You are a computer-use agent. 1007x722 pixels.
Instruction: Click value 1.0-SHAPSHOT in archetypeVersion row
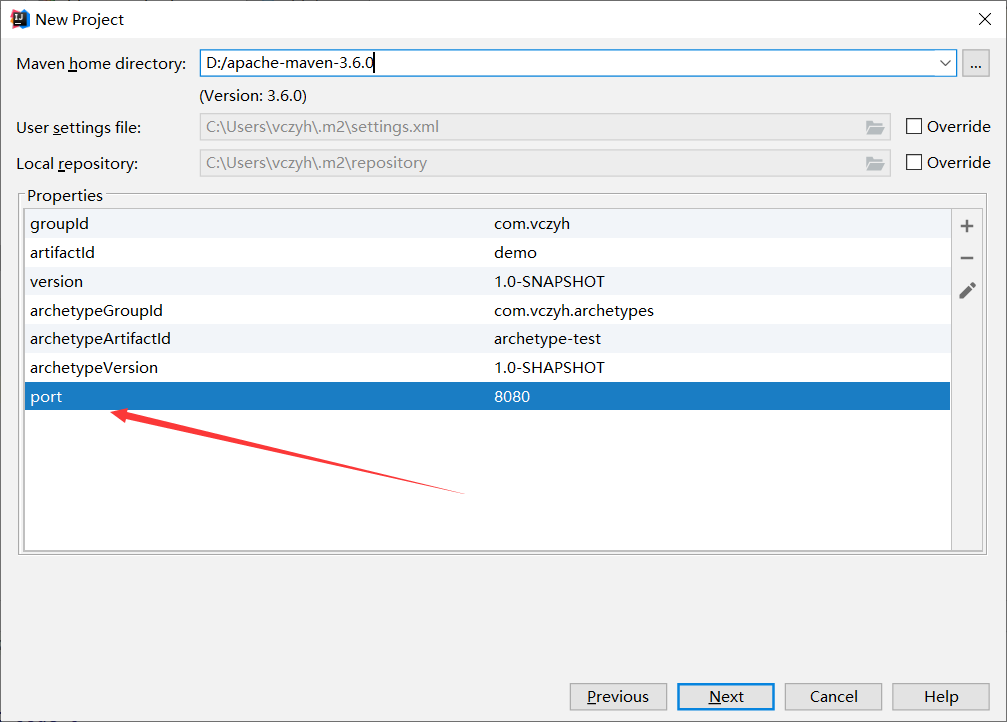(549, 367)
